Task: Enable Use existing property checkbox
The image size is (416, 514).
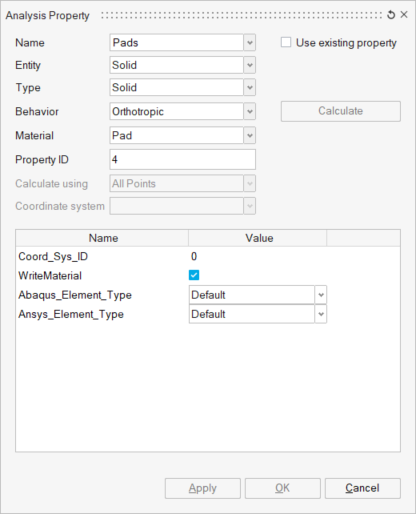Action: [x=286, y=43]
